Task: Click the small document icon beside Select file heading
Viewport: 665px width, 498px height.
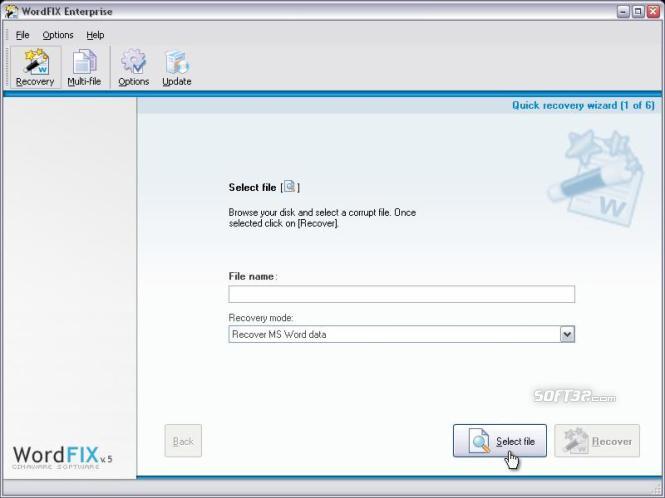Action: tap(290, 186)
